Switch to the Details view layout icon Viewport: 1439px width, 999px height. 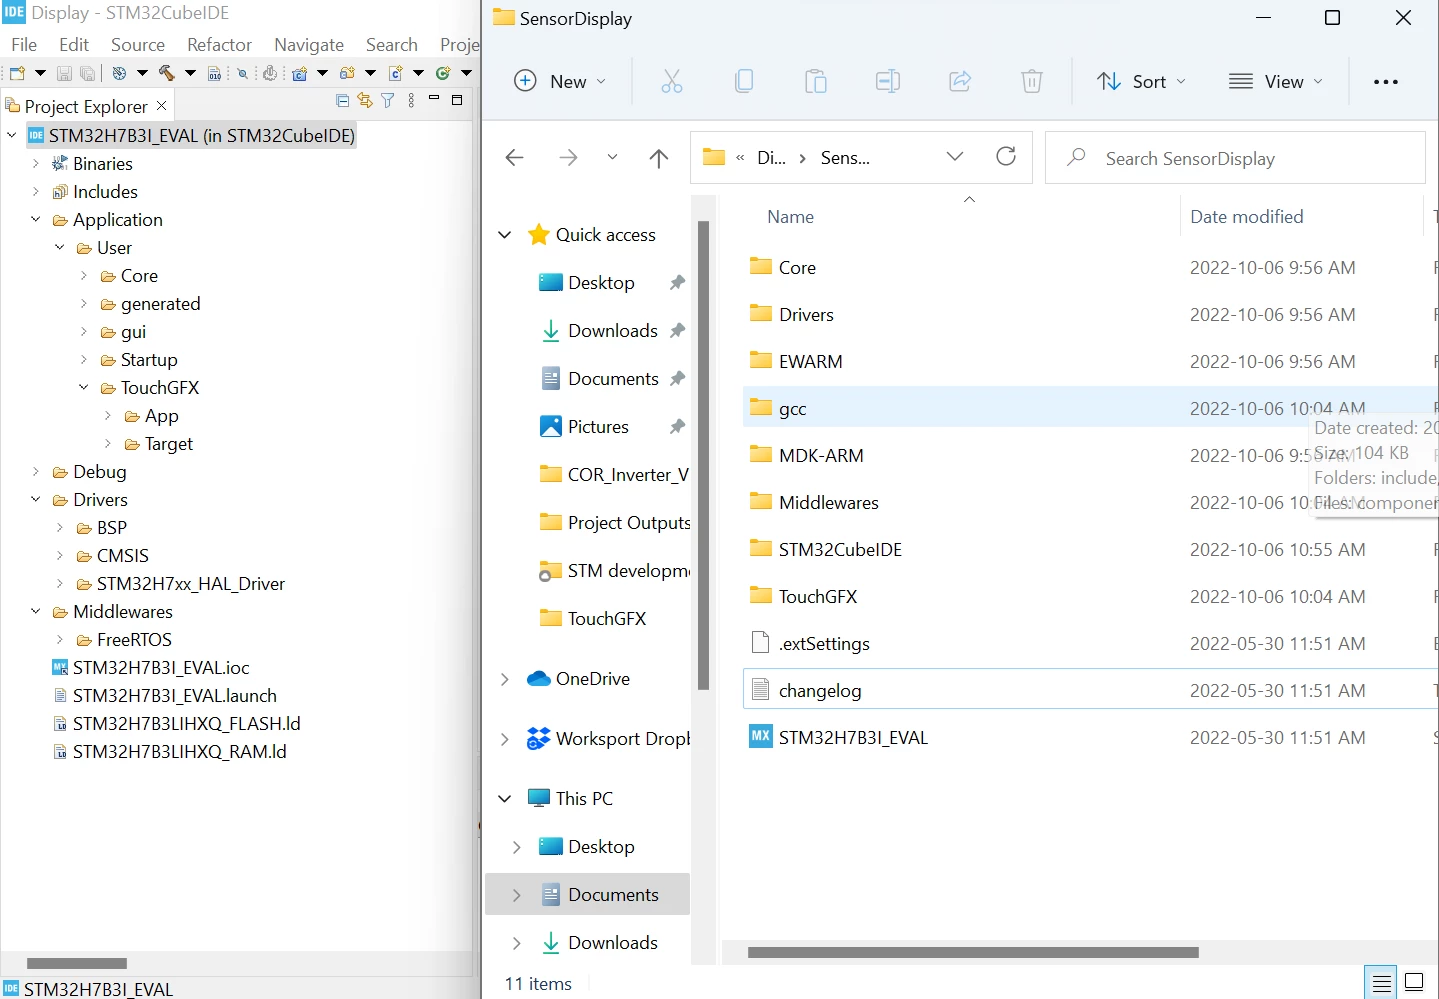pos(1382,982)
